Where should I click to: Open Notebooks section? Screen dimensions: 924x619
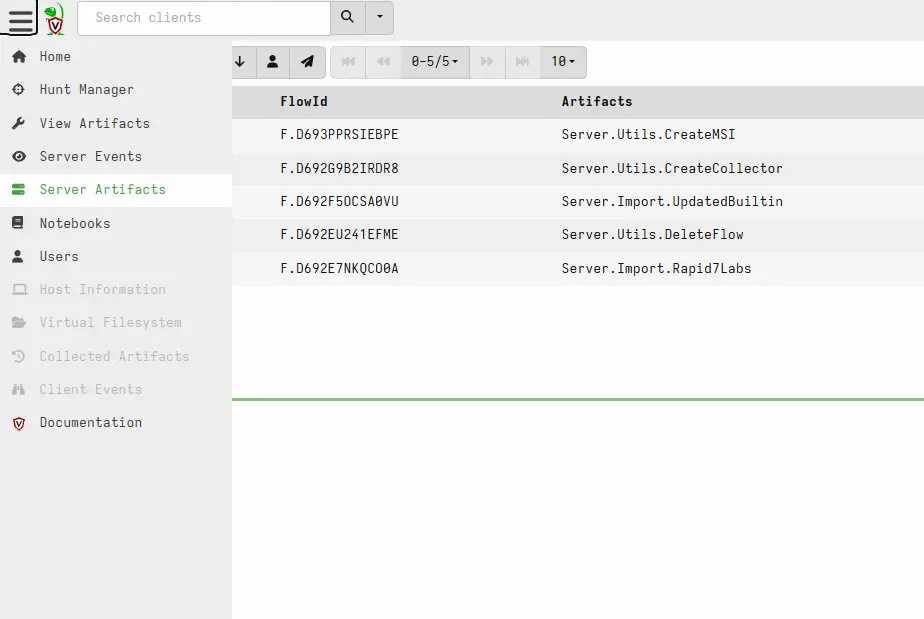pos(116,223)
